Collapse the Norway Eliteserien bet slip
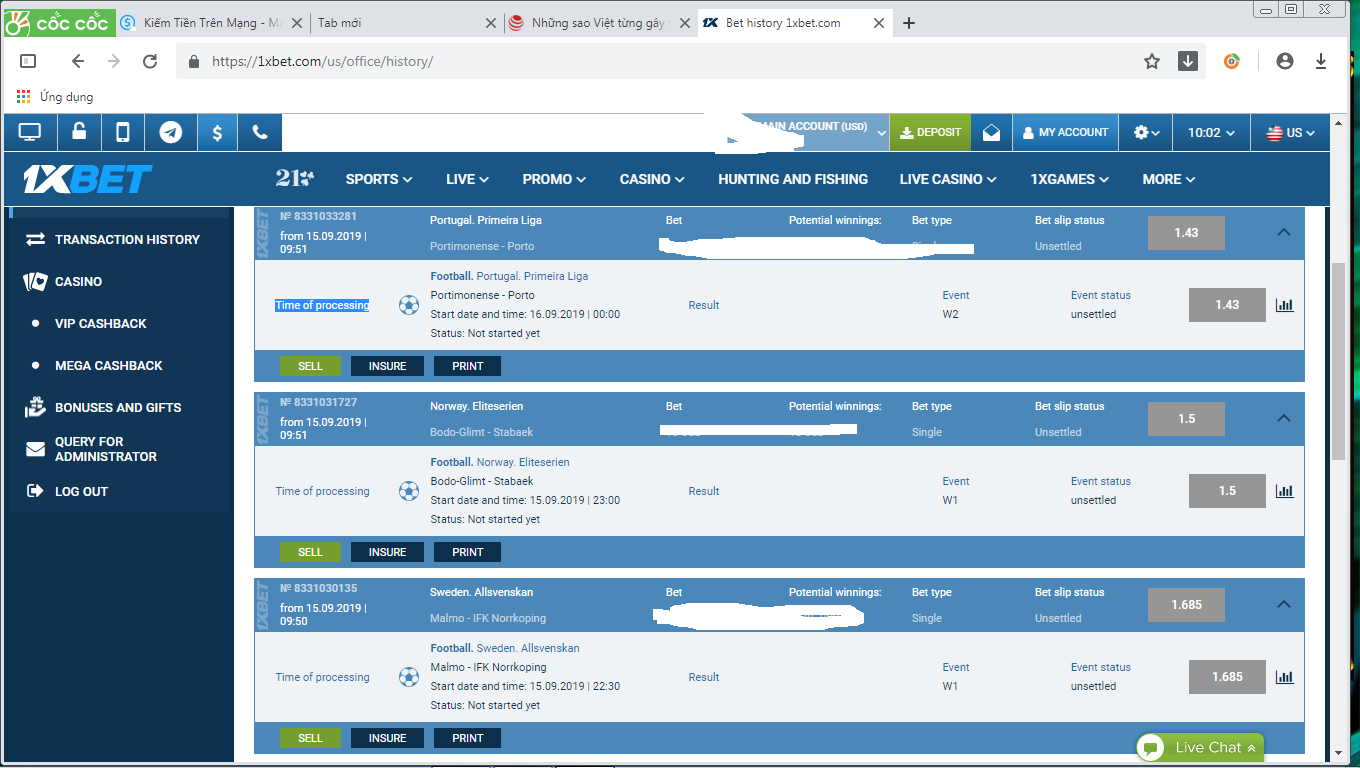This screenshot has height=768, width=1360. click(x=1284, y=418)
